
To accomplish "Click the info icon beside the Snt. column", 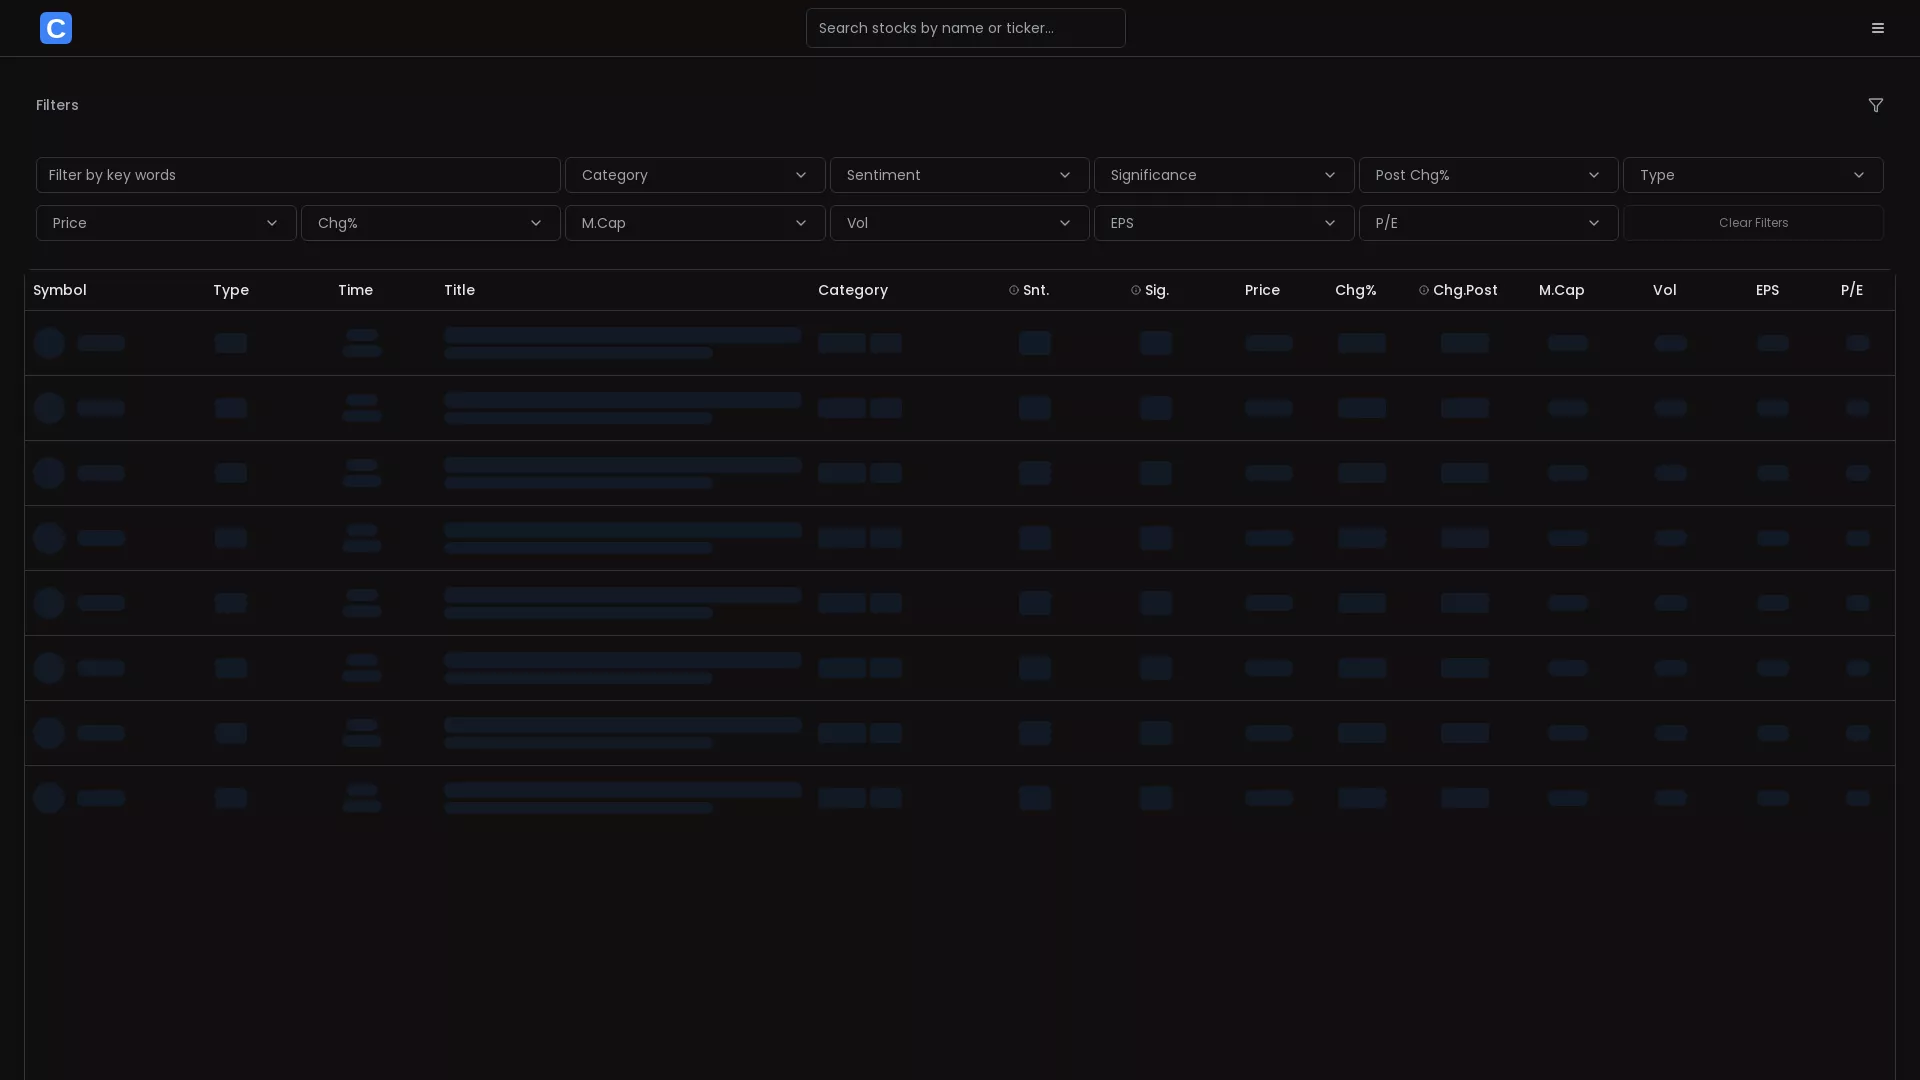I will (x=1013, y=290).
